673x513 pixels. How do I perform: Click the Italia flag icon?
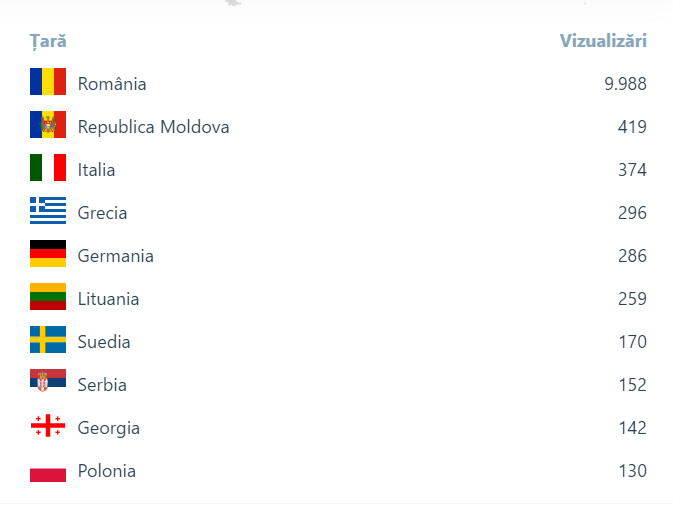pos(48,168)
